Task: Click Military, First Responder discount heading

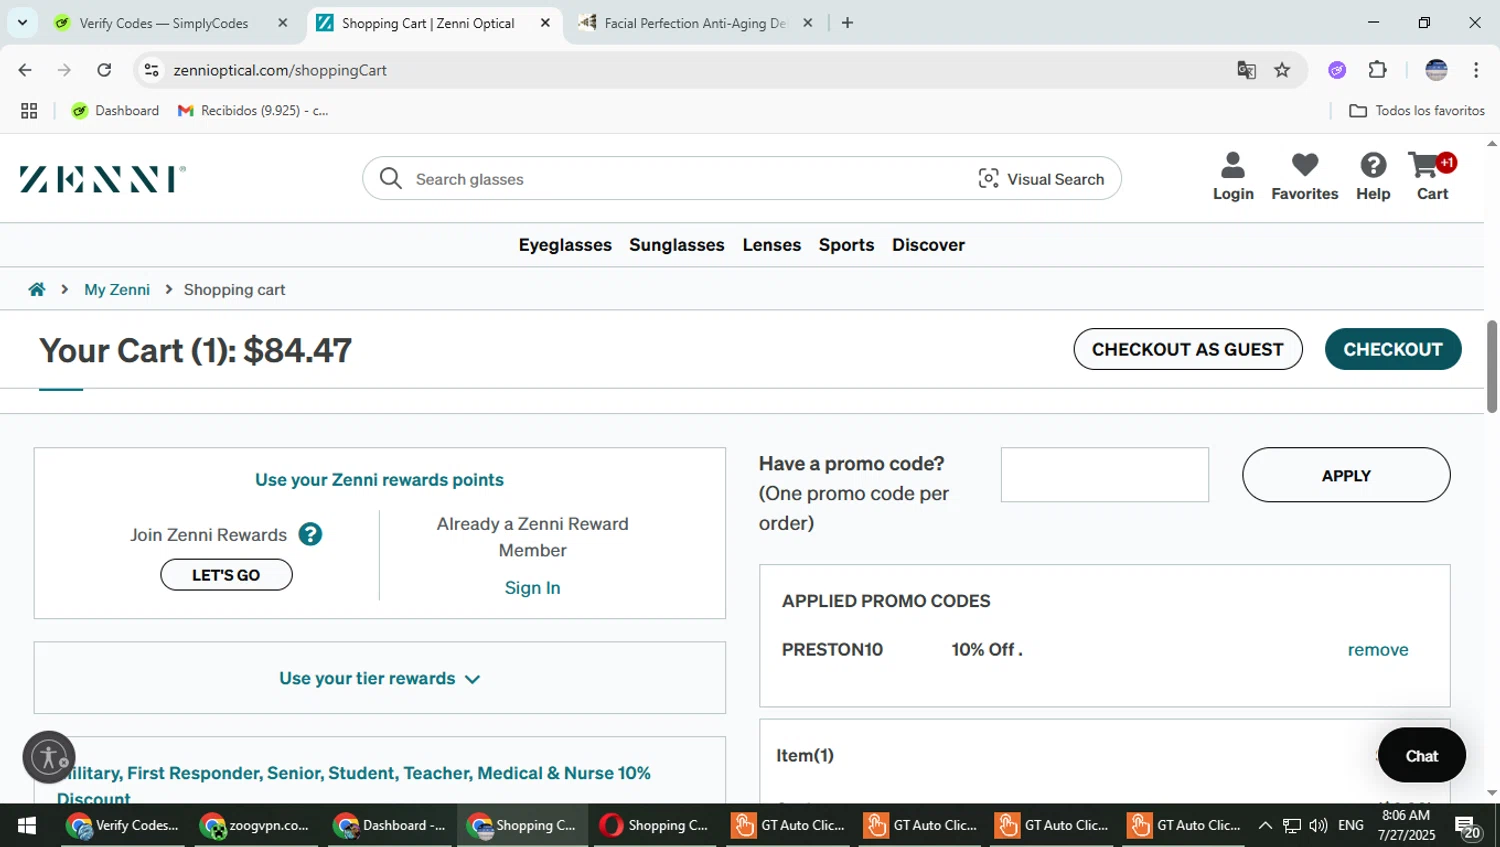Action: (354, 786)
